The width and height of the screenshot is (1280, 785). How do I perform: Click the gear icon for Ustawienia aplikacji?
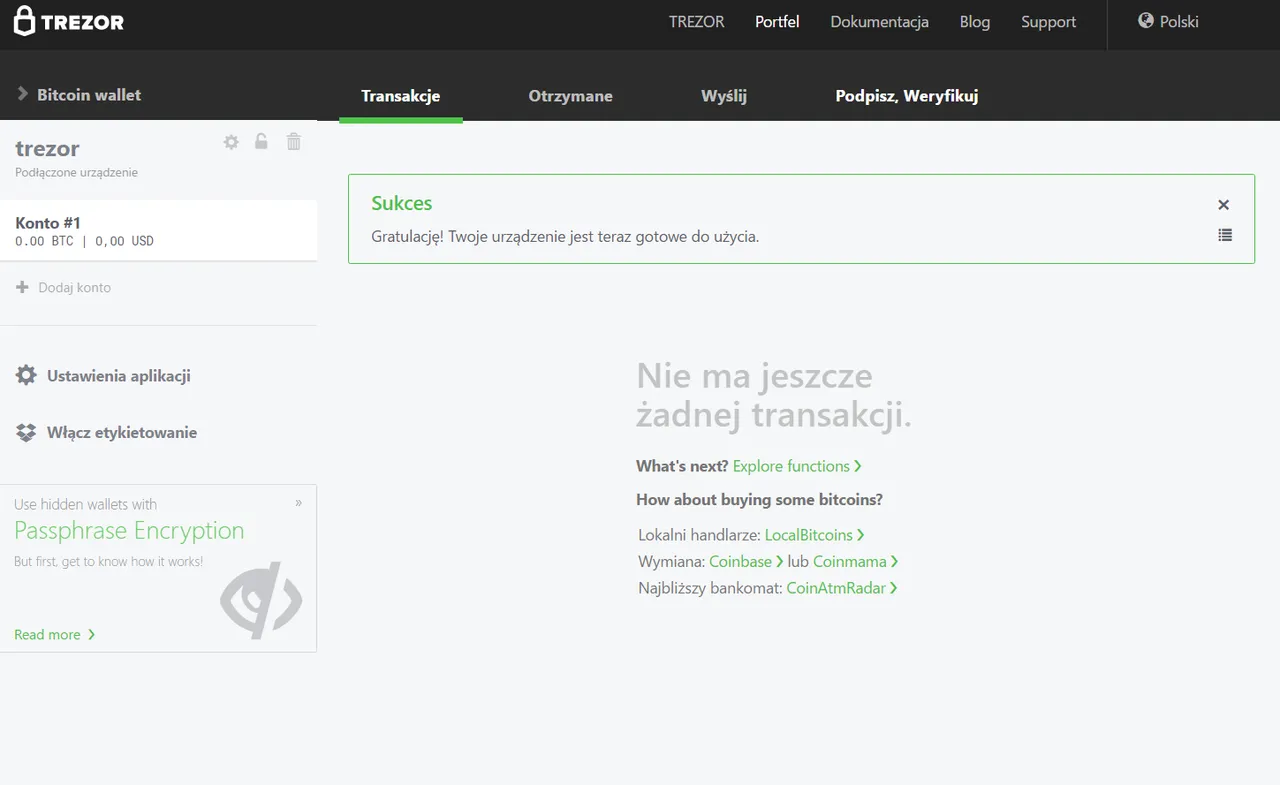26,376
